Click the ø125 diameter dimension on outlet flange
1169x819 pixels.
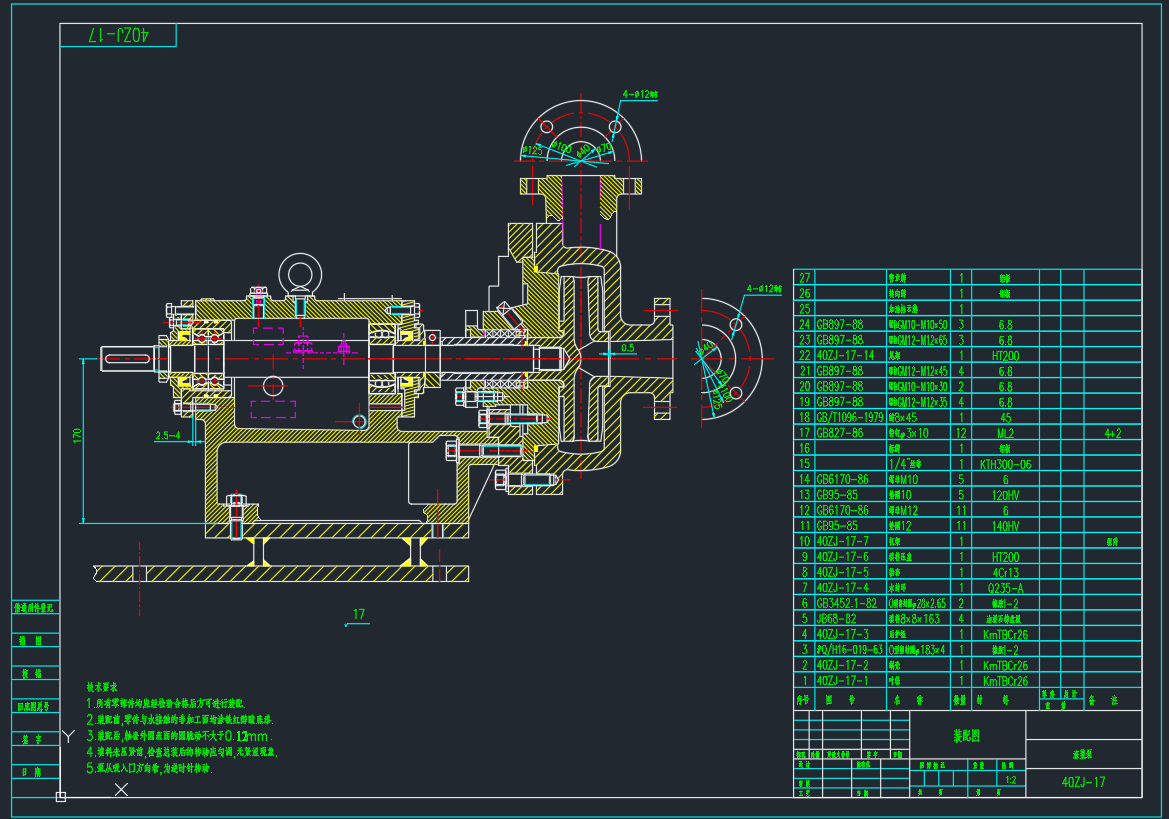click(x=532, y=151)
